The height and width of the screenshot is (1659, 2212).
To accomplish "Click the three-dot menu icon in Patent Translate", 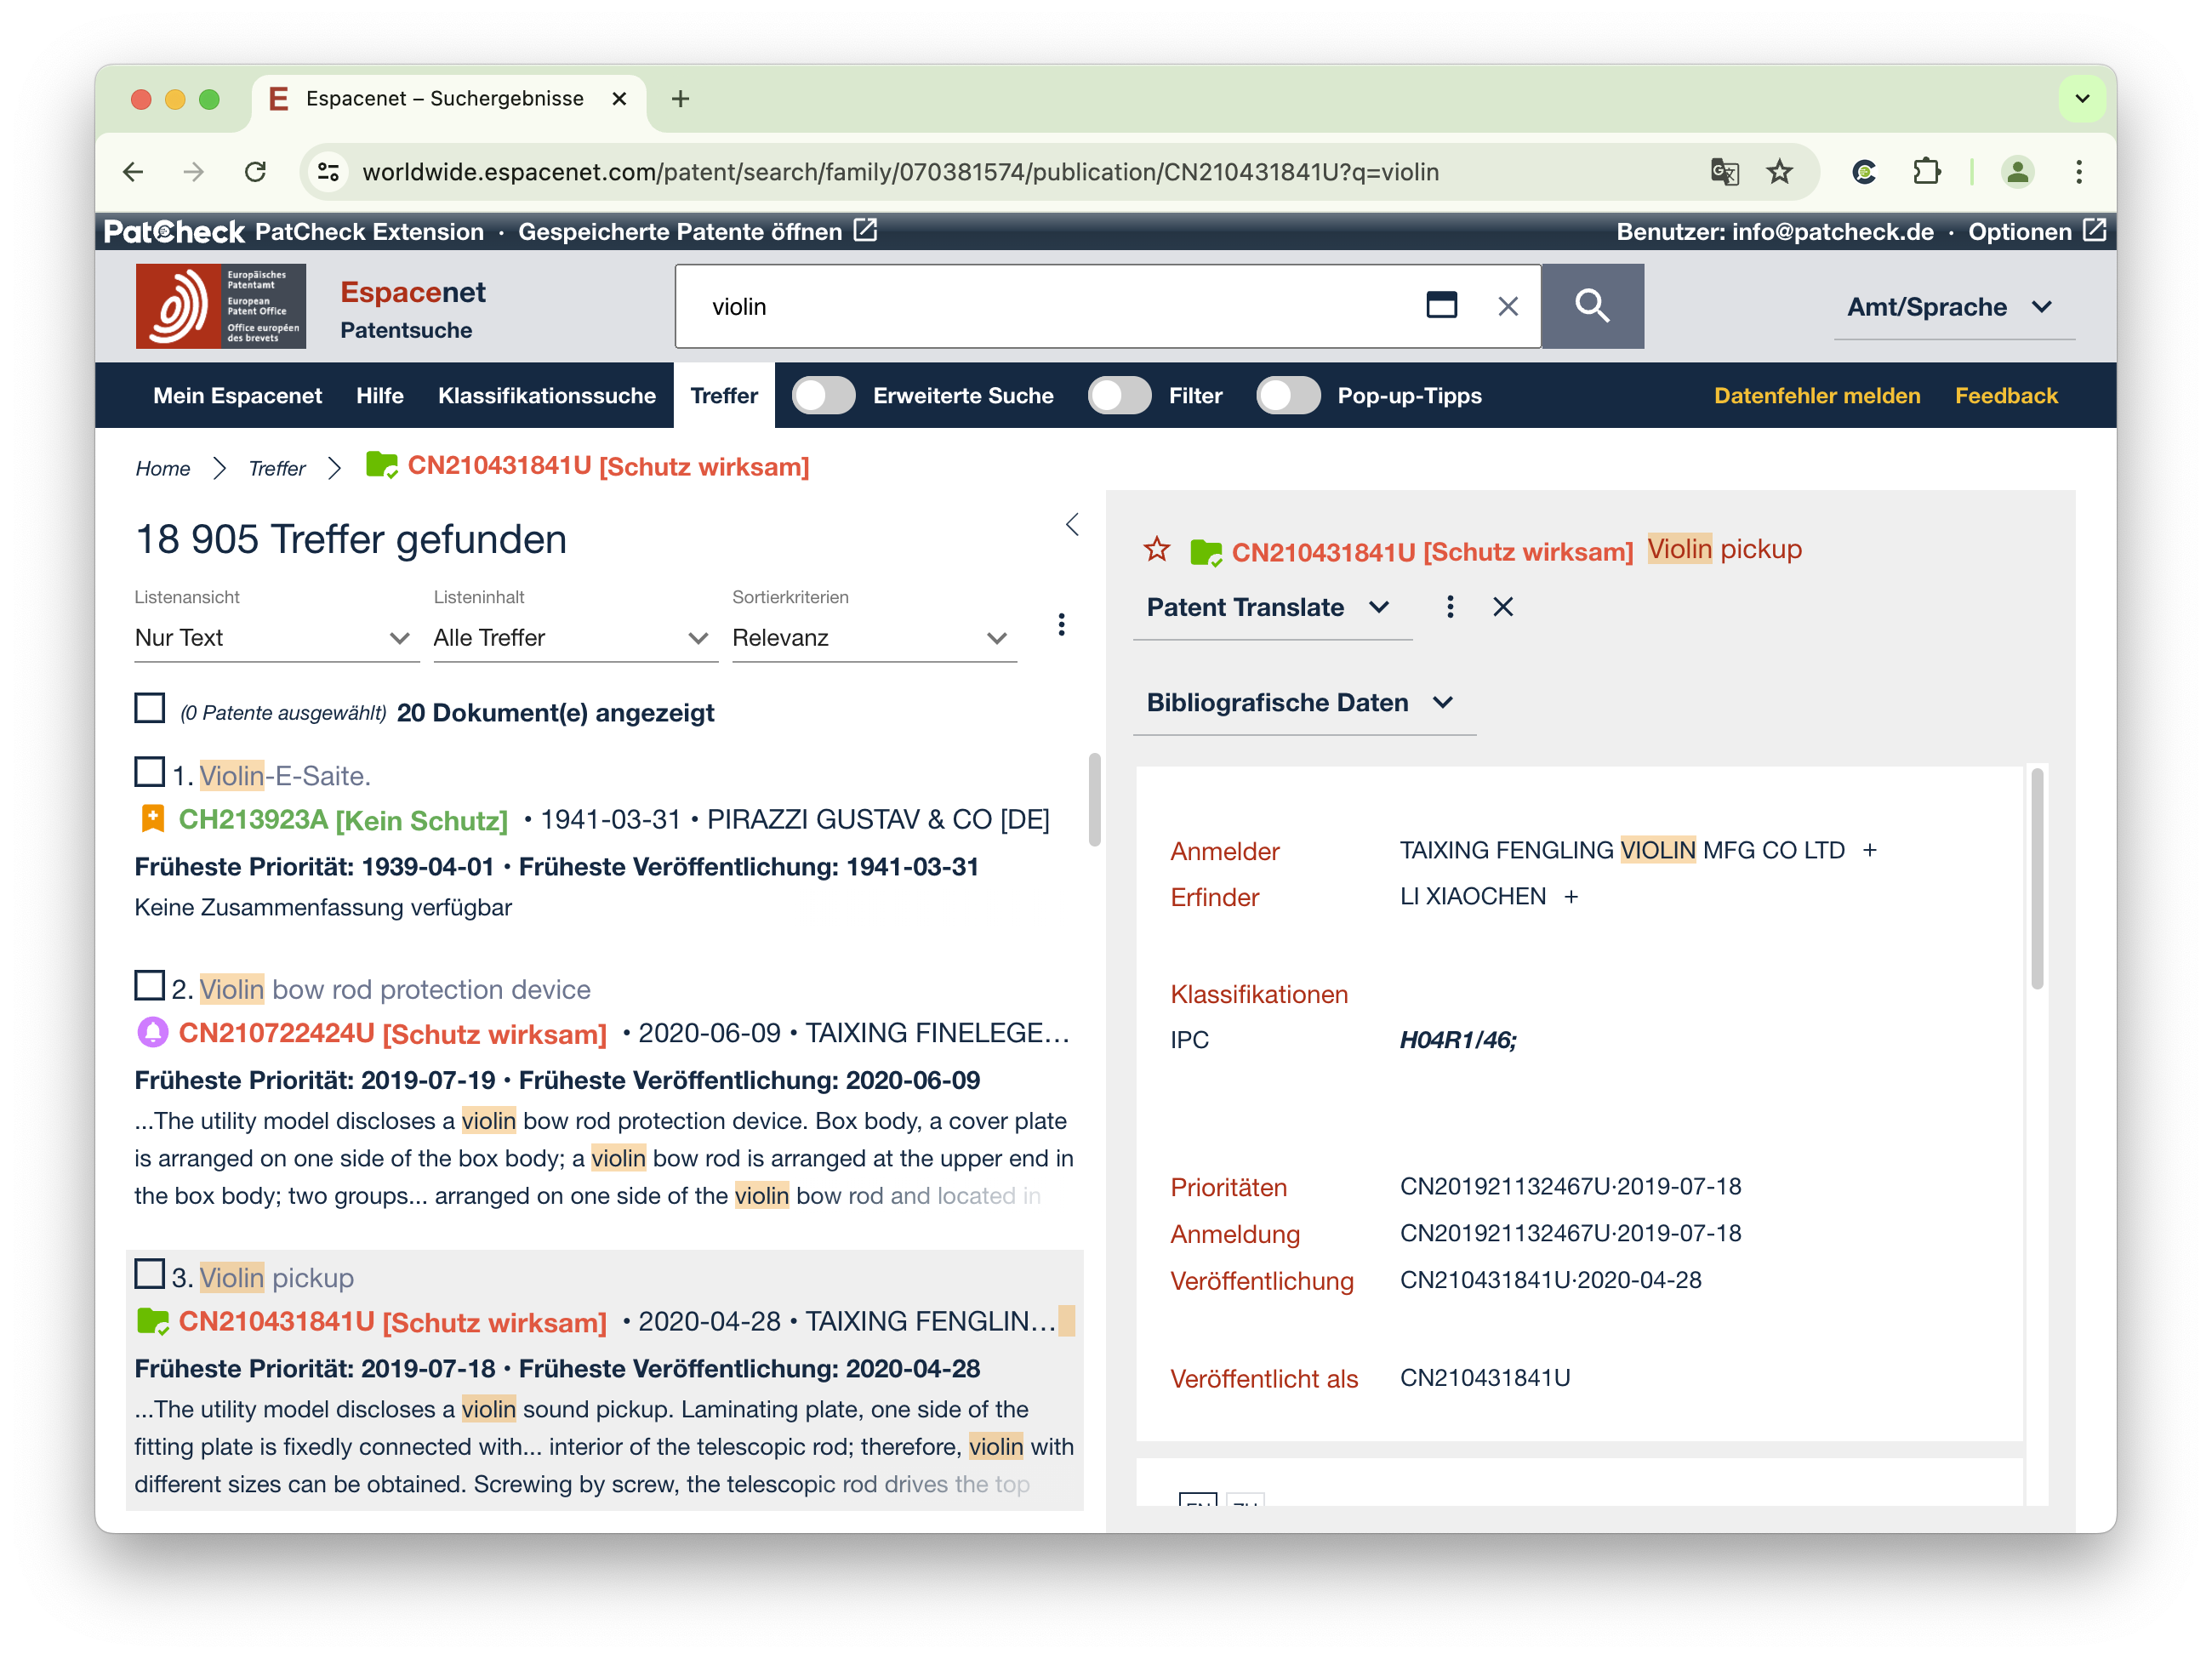I will click(x=1449, y=607).
